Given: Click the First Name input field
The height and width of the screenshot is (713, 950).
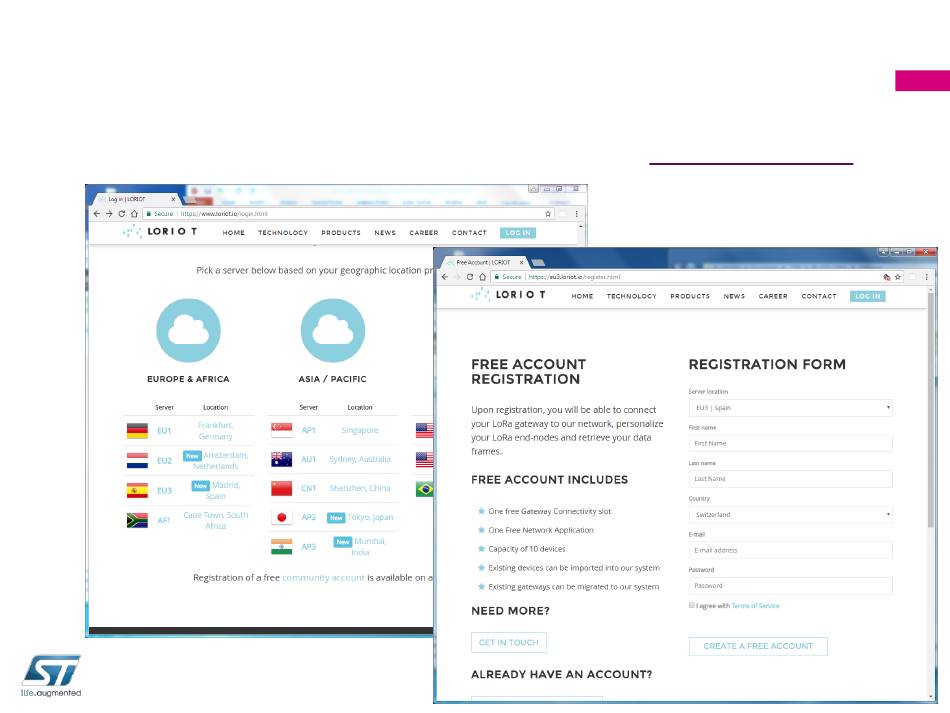Looking at the screenshot, I should pos(790,443).
